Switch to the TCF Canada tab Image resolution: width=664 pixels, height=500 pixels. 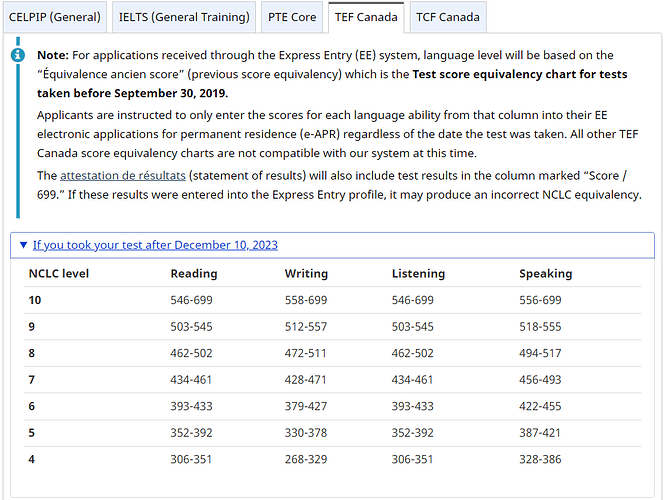point(447,17)
